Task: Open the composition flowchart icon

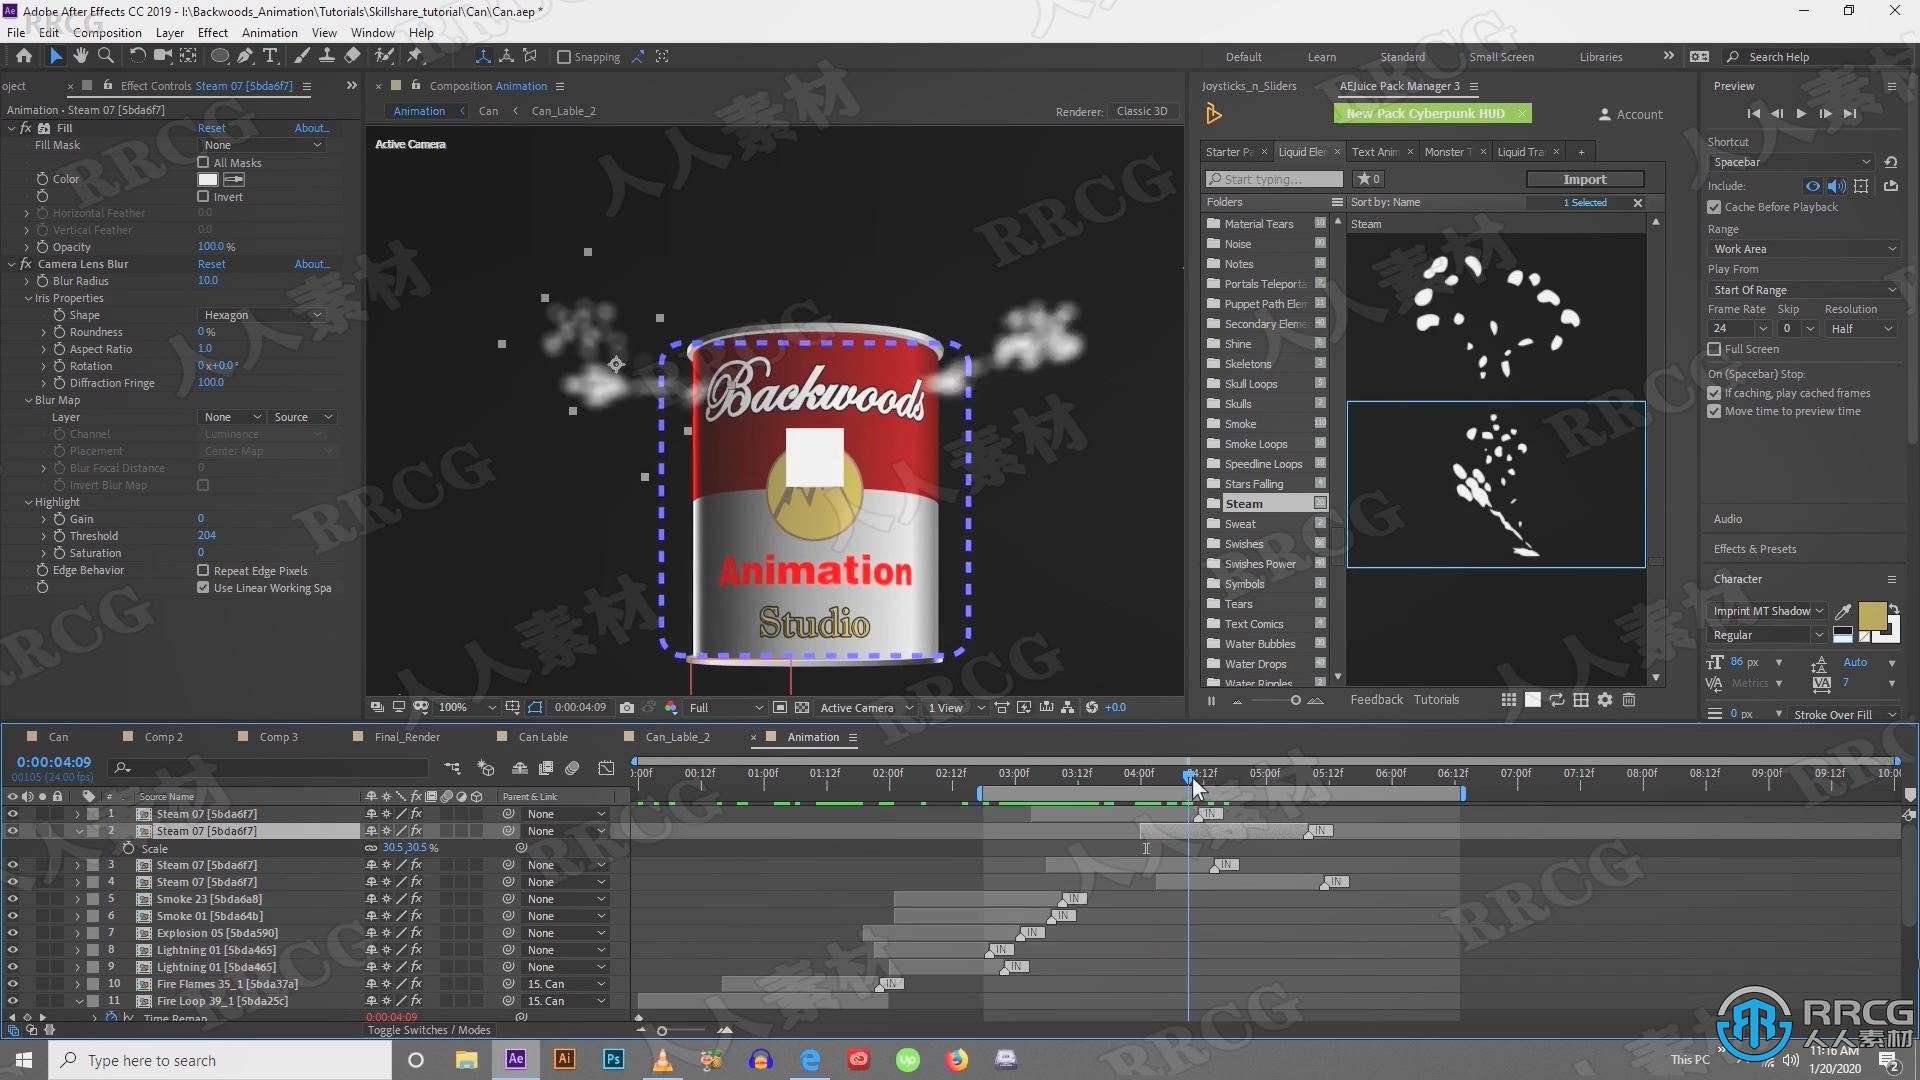Action: tap(1068, 707)
